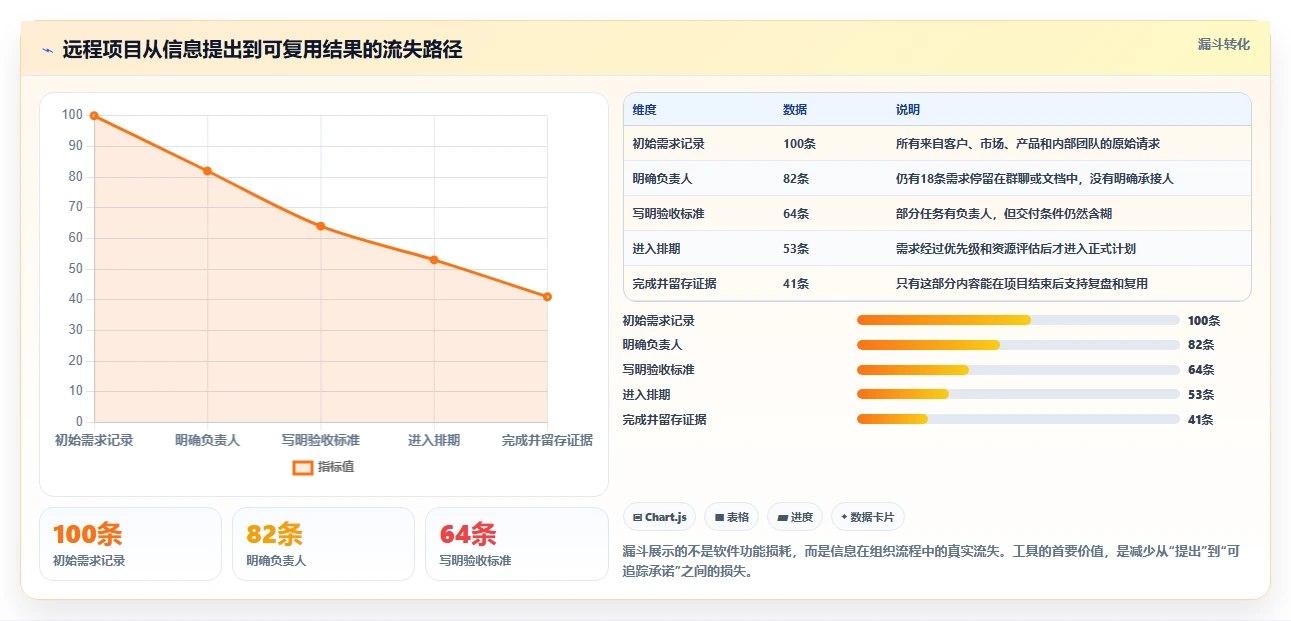The height and width of the screenshot is (621, 1291).
Task: Click the x-axis label 写明验收标准
Action: pyautogui.click(x=321, y=440)
